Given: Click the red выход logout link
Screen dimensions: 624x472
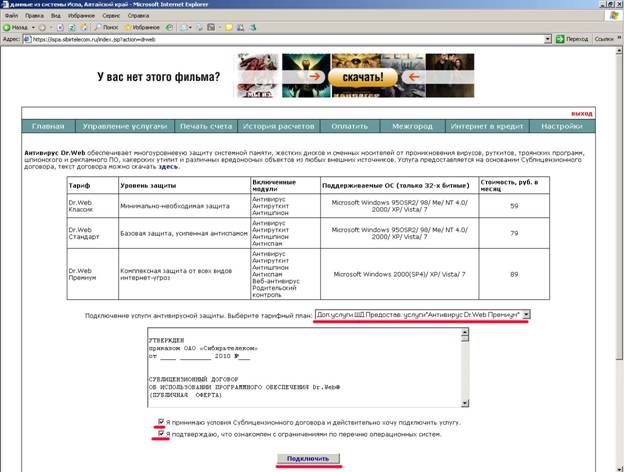Looking at the screenshot, I should (582, 113).
